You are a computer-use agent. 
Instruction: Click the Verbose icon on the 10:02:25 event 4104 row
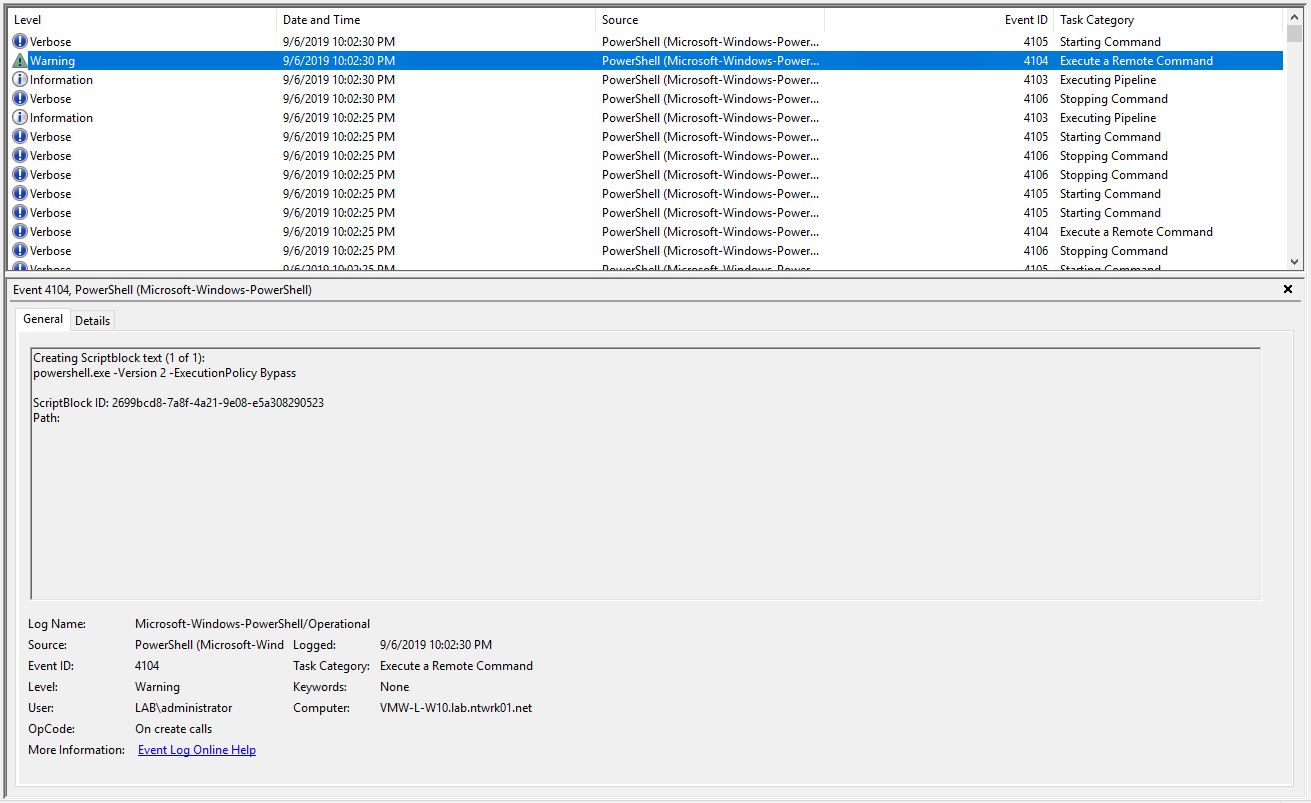tap(20, 232)
